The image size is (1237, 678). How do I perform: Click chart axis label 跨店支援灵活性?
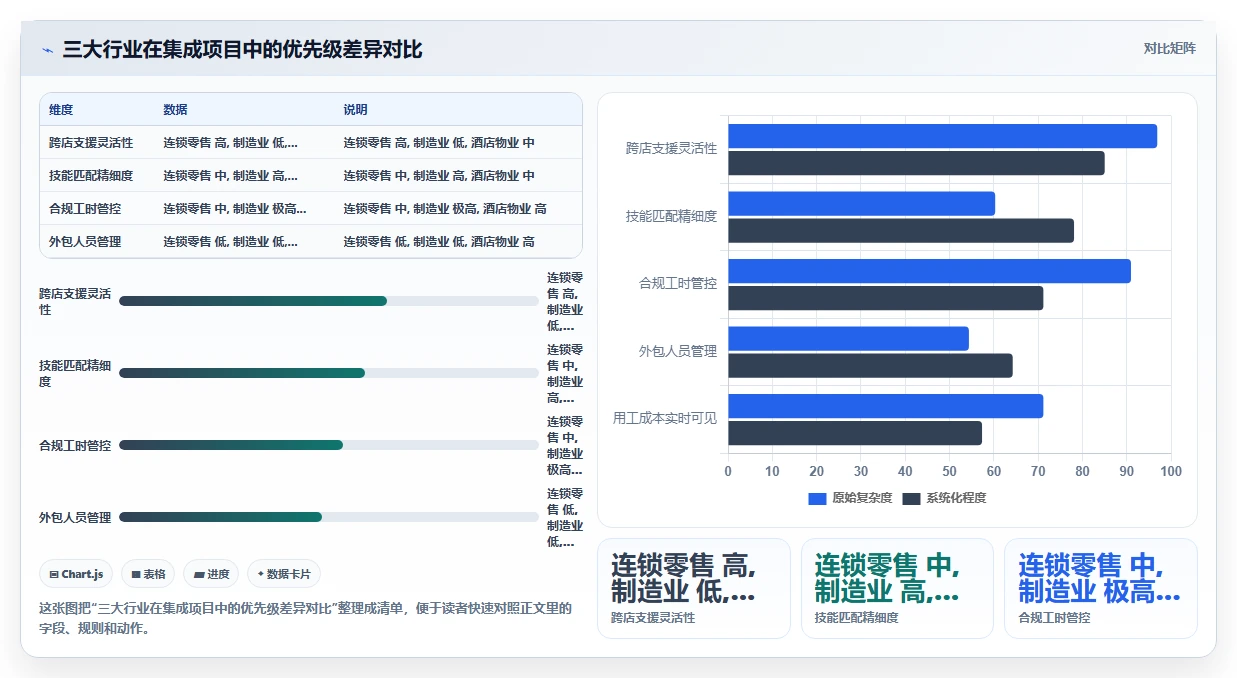[x=671, y=148]
